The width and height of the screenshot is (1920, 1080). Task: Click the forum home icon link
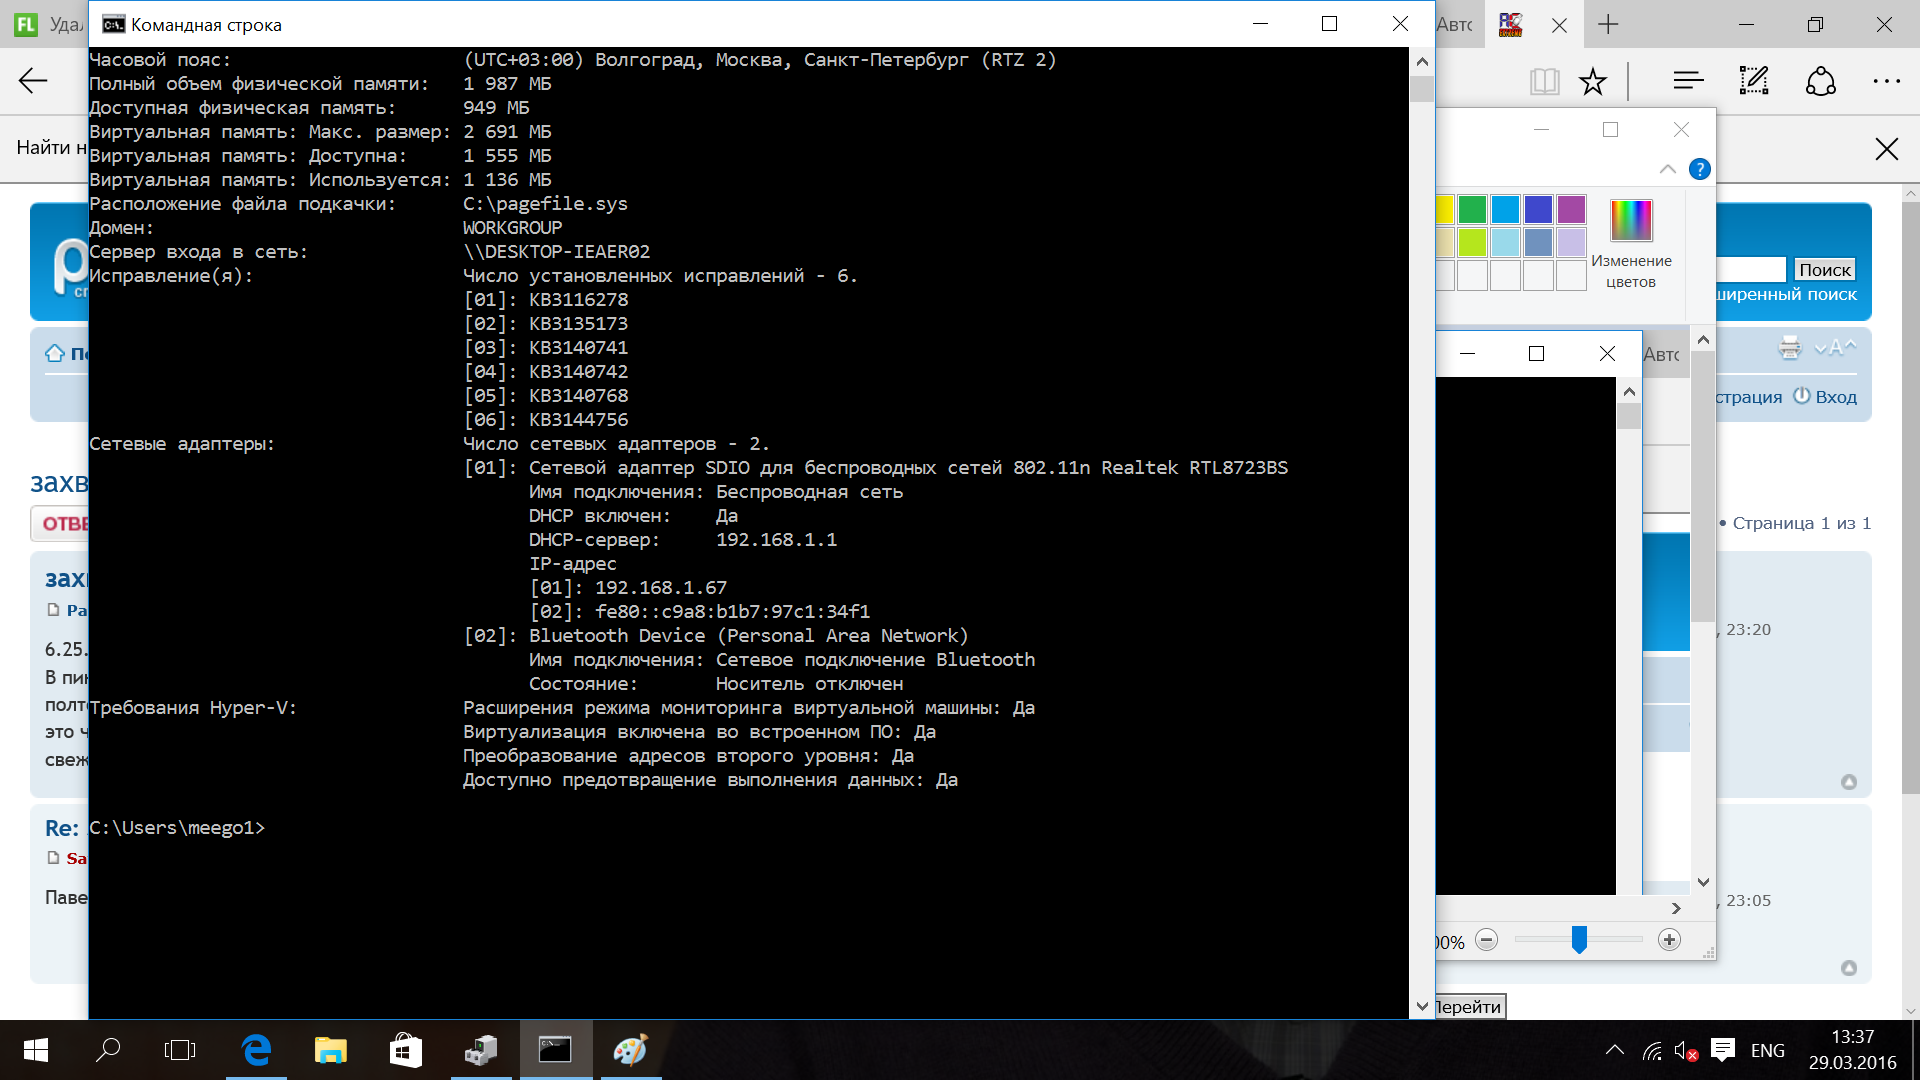point(55,353)
